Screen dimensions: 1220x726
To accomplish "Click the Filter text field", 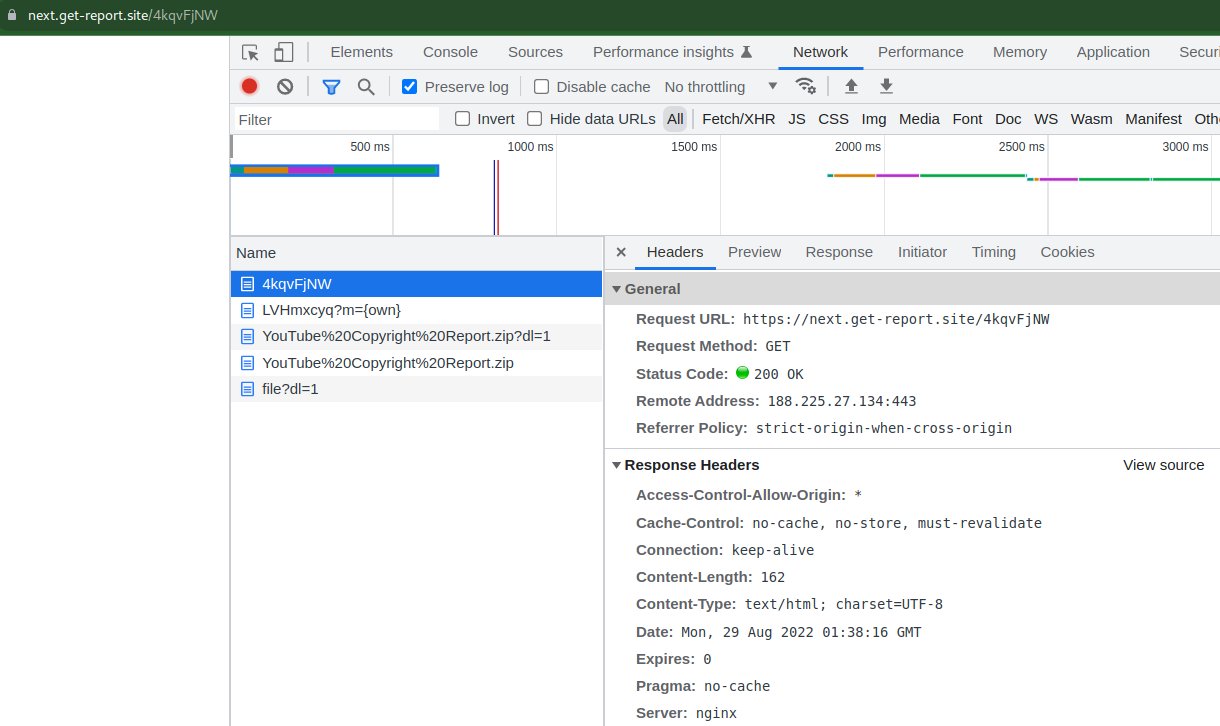I will point(336,119).
